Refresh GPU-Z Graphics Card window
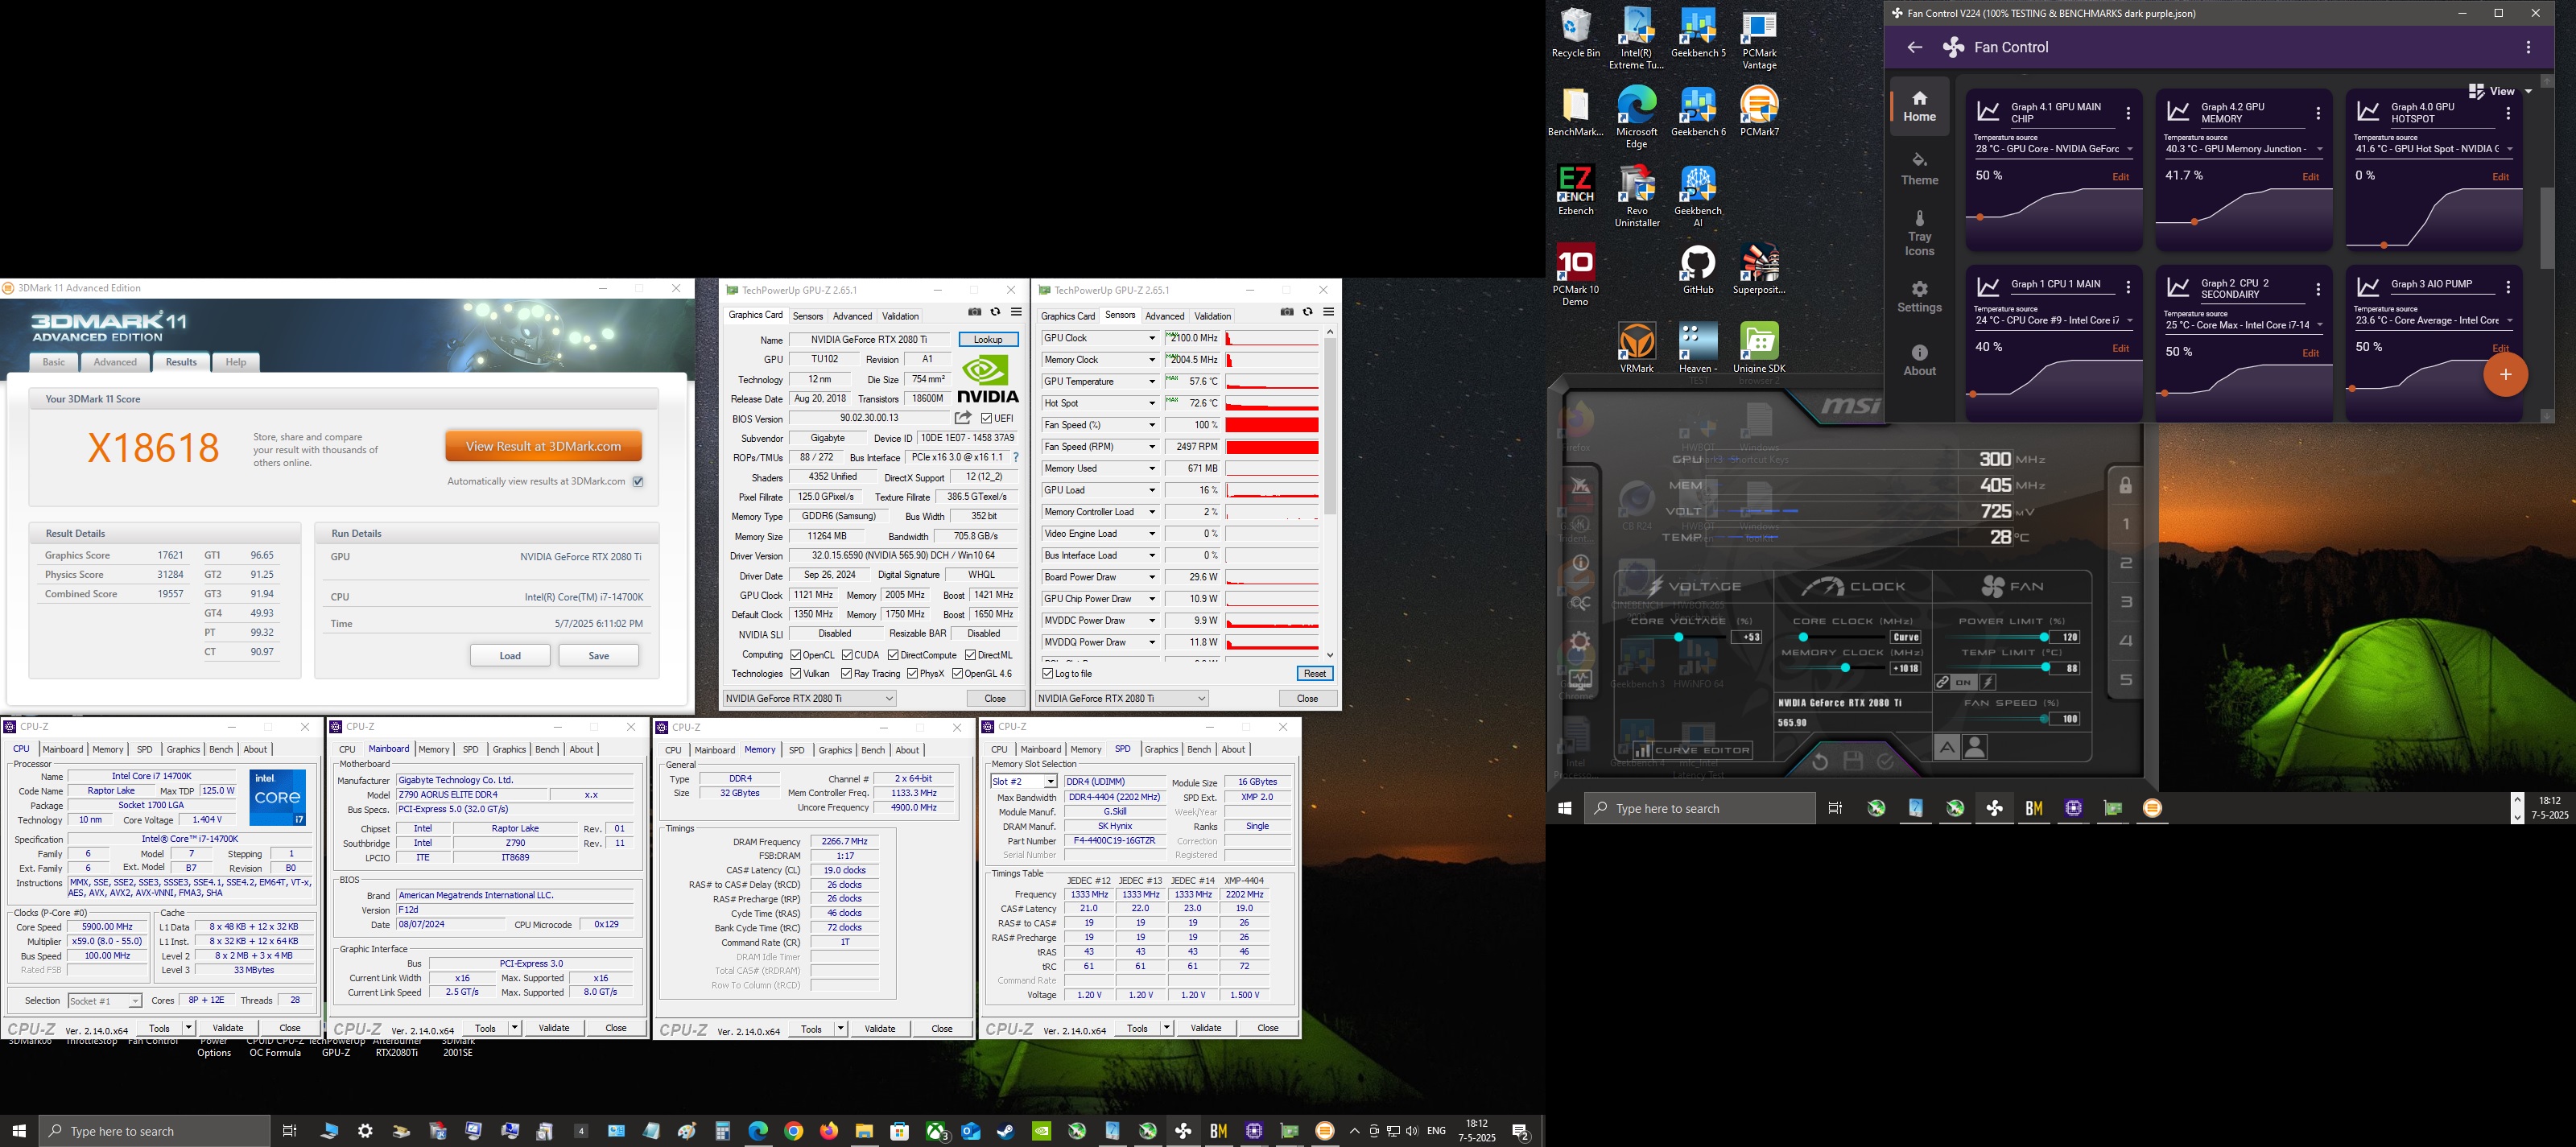Screen dimensions: 2576x1147 tap(995, 312)
